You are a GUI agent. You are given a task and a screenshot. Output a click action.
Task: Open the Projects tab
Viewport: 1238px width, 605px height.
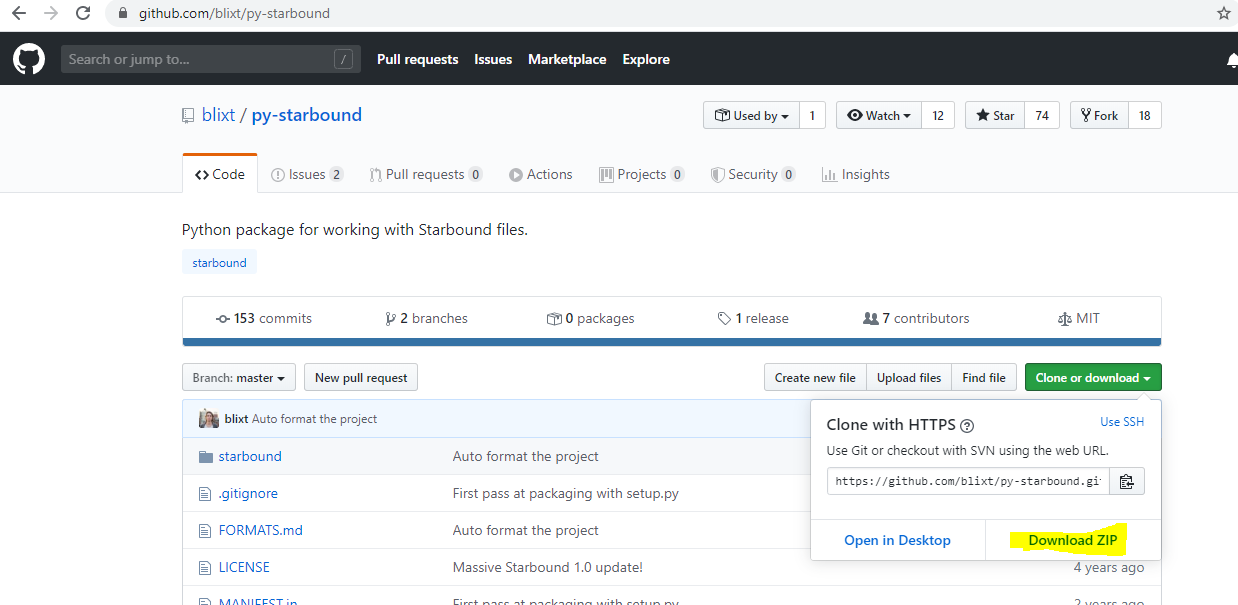click(642, 174)
